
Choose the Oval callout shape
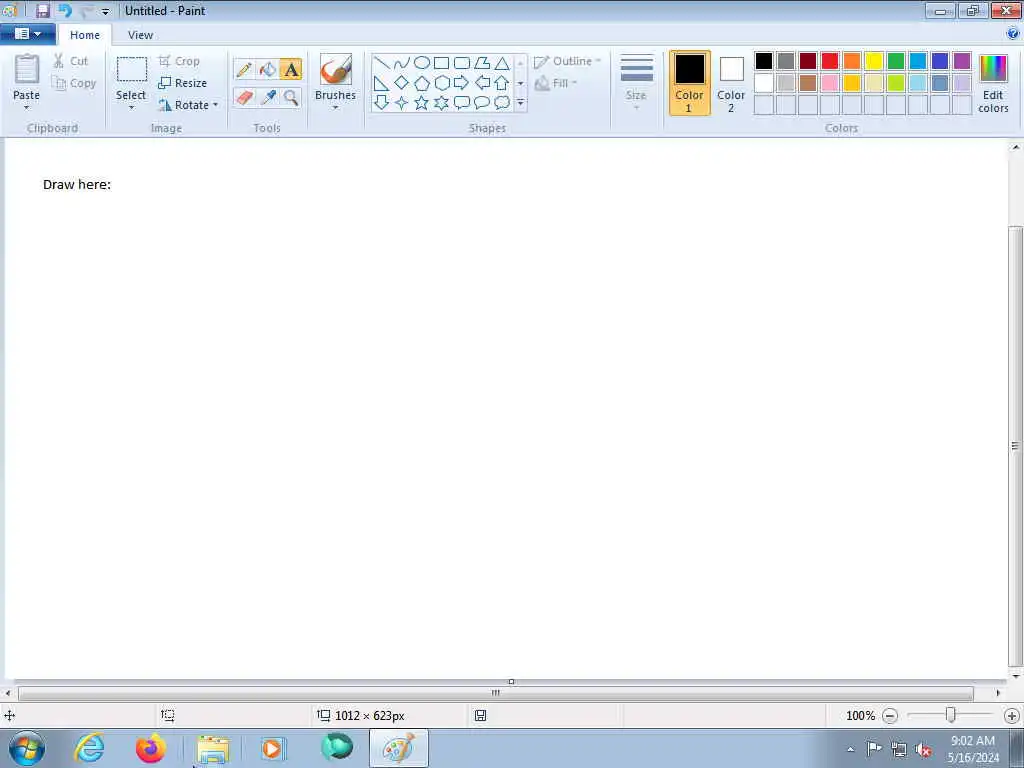(482, 103)
